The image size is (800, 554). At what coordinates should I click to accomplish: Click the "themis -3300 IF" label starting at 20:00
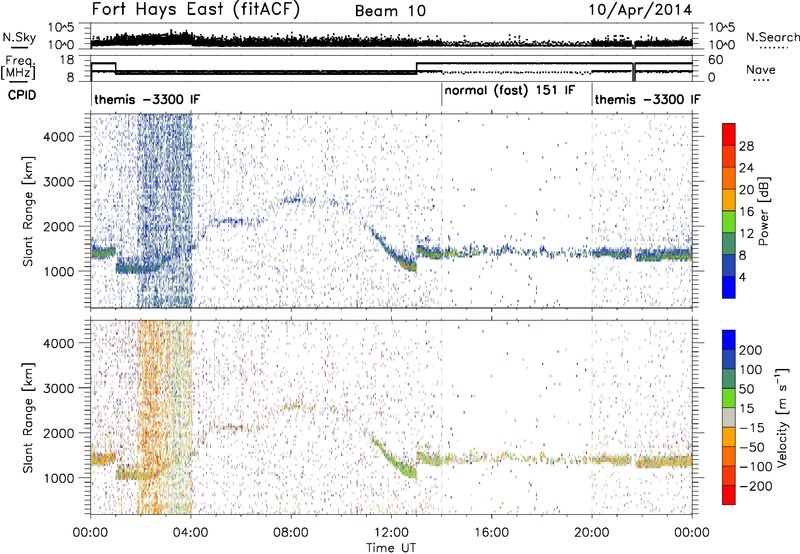[x=647, y=99]
